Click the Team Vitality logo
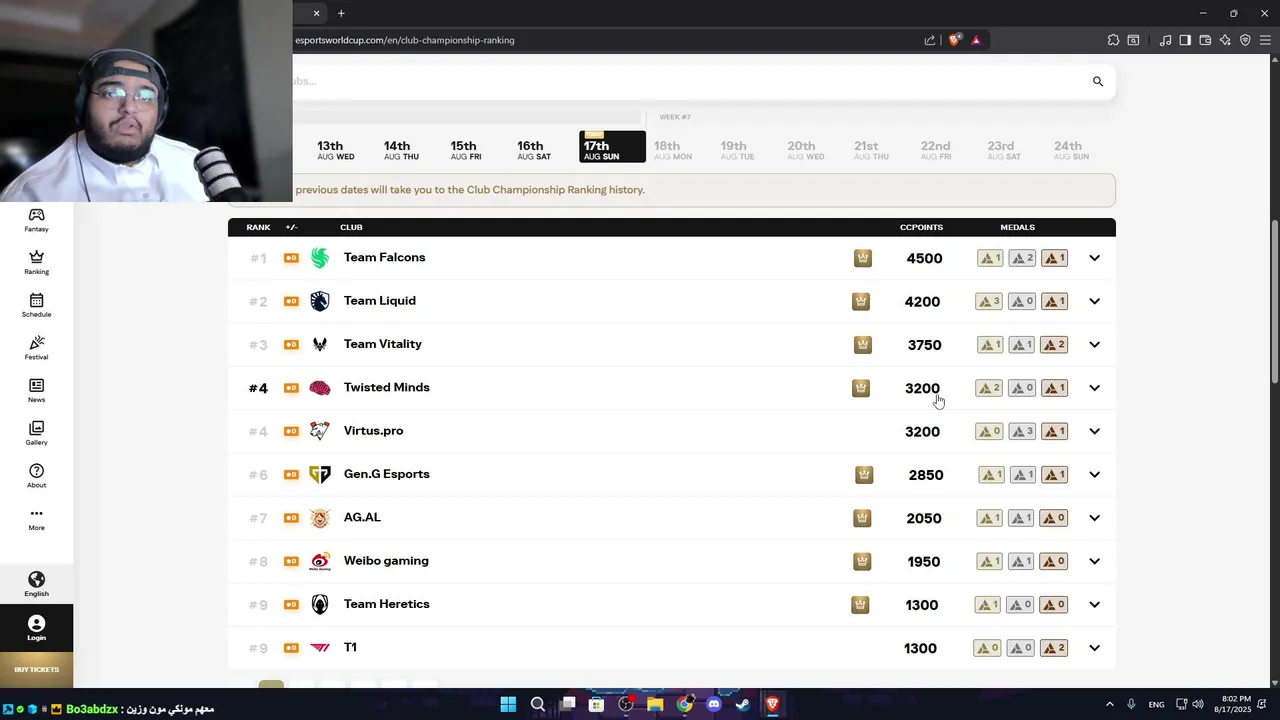 point(320,344)
